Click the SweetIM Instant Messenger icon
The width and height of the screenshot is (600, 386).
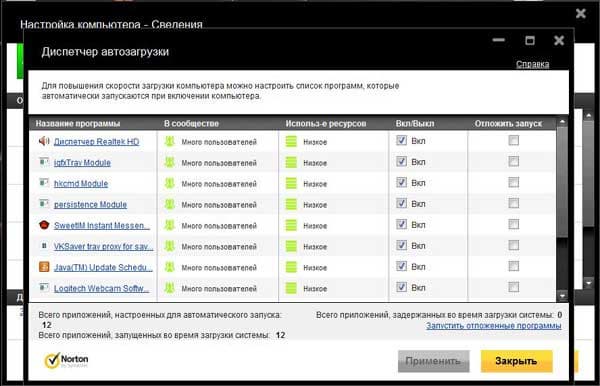pos(44,225)
